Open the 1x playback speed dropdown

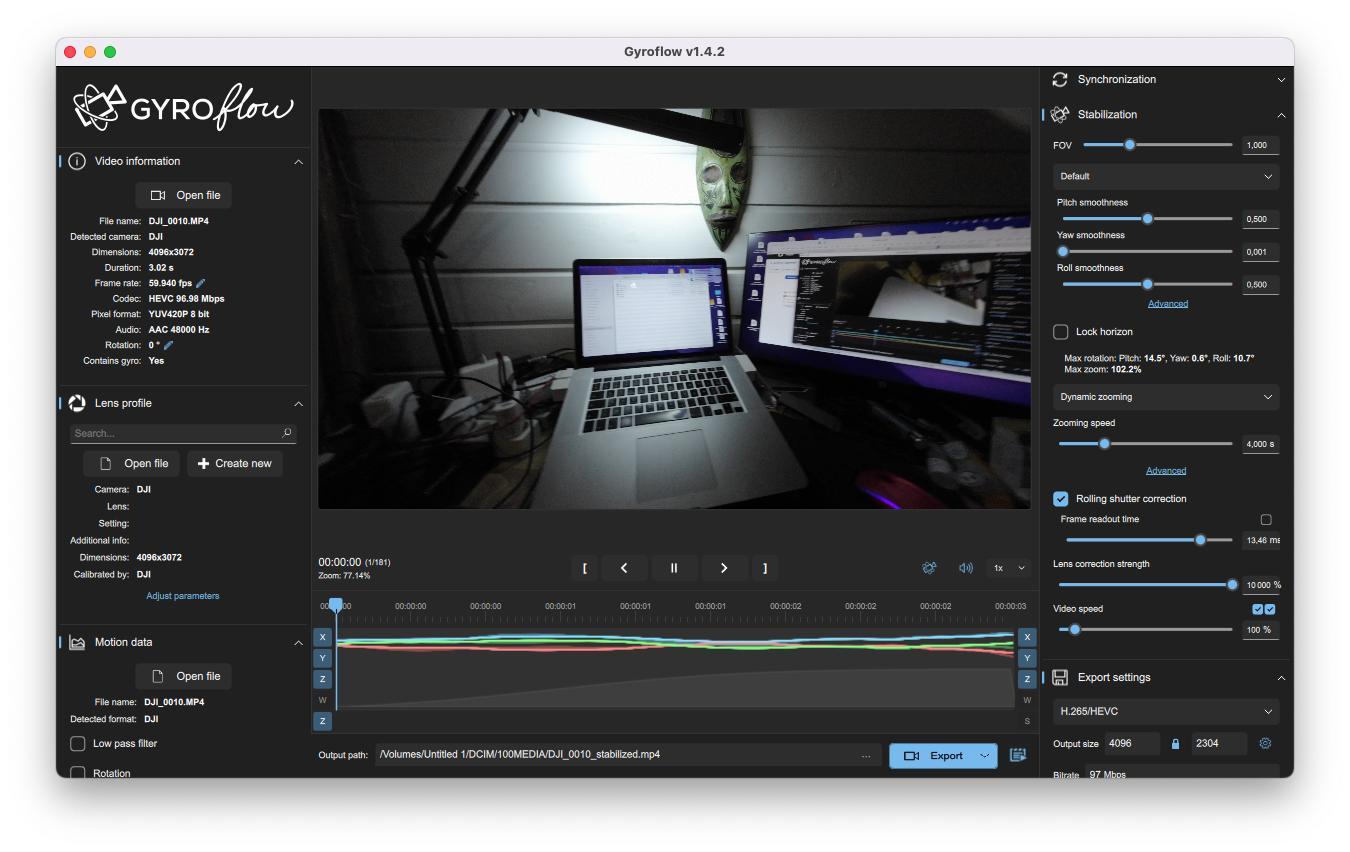[x=1009, y=568]
